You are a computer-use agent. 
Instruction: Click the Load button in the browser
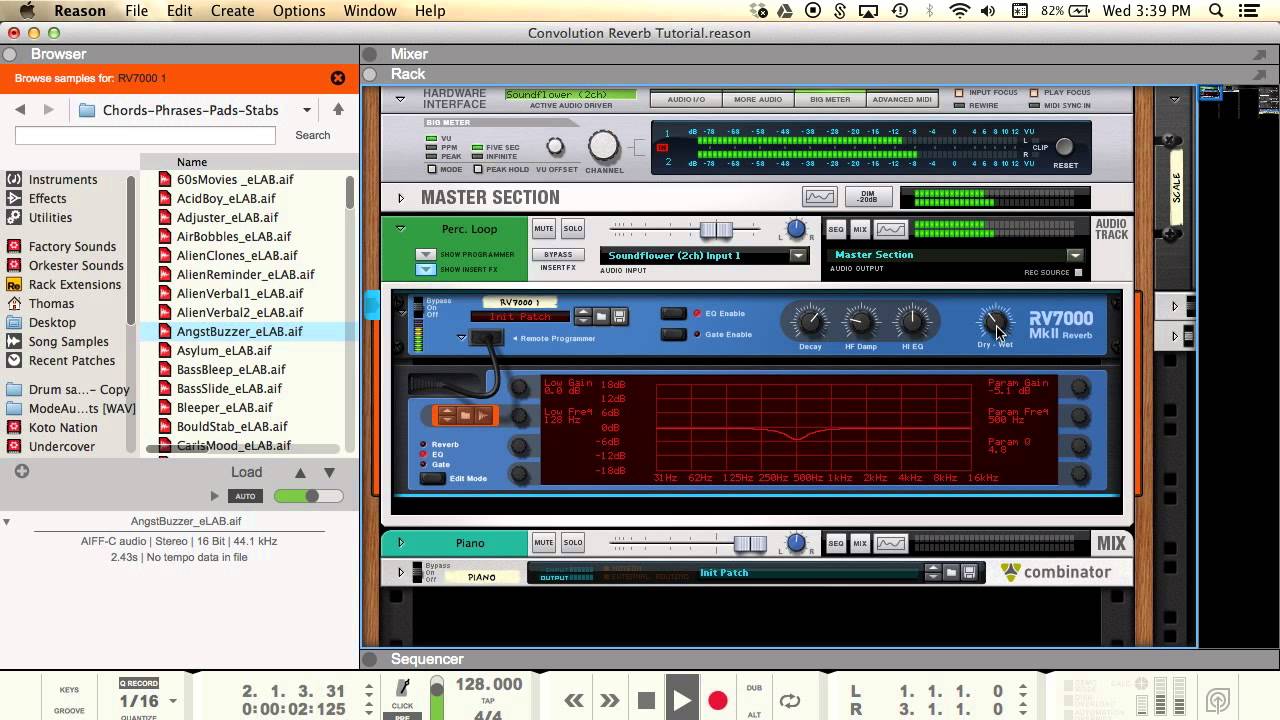[247, 472]
